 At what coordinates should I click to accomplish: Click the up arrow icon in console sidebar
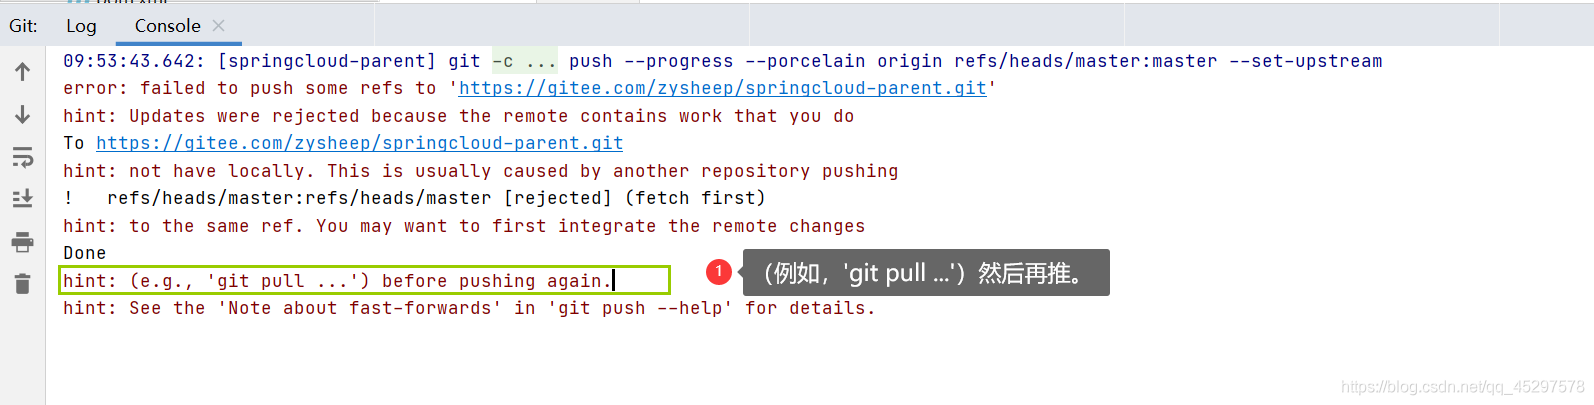[x=22, y=72]
